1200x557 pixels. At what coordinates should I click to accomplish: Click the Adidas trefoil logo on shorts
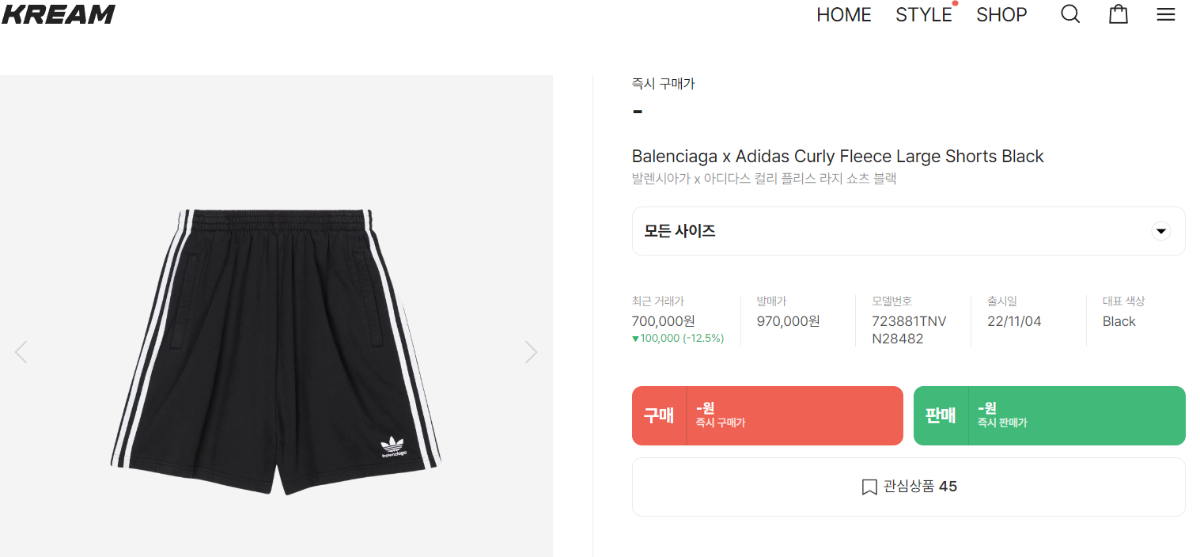coord(394,445)
